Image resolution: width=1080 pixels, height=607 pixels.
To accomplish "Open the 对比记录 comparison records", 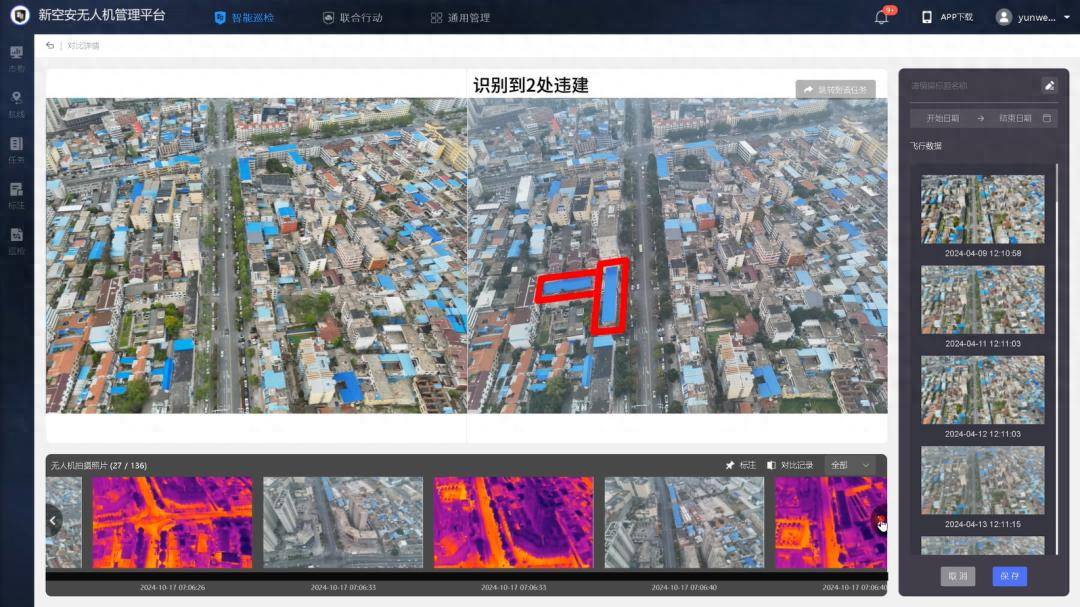I will [x=789, y=465].
